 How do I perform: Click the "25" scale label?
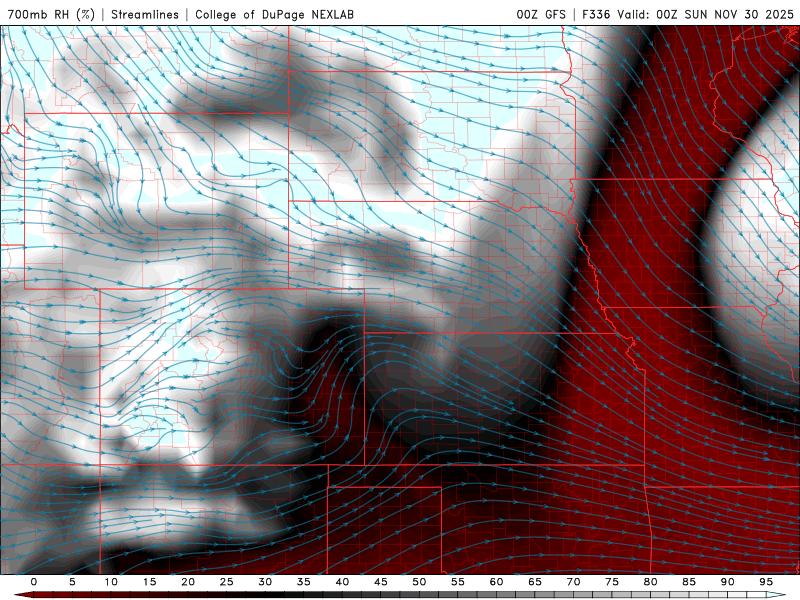pos(227,582)
